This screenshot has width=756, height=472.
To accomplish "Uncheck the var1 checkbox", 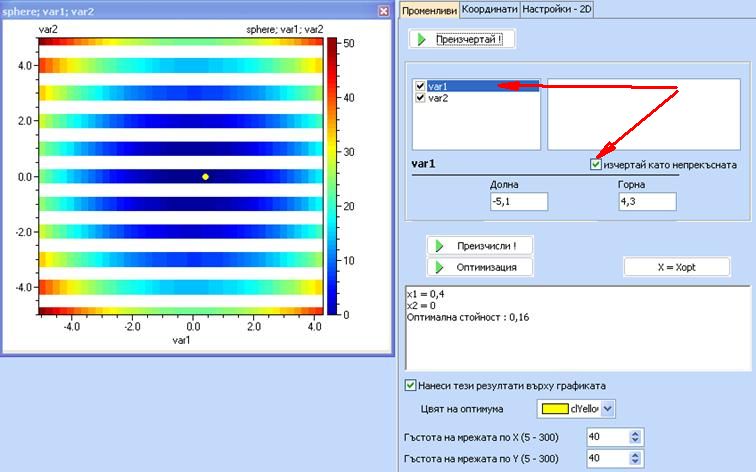I will tap(420, 87).
